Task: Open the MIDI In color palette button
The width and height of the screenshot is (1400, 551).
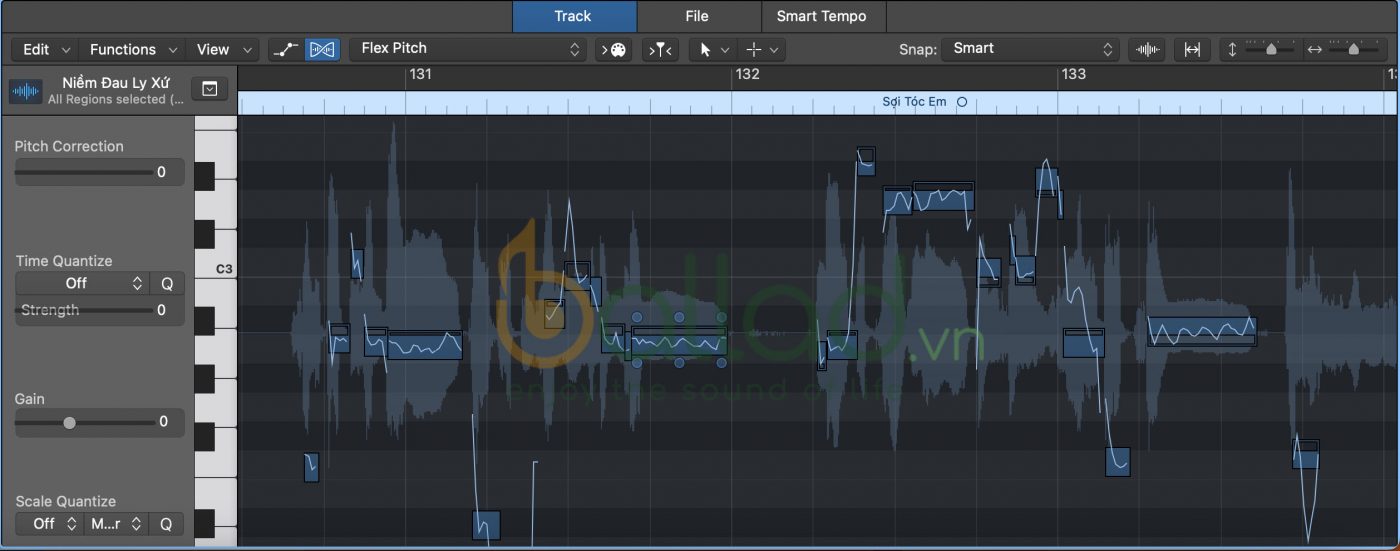Action: (613, 49)
